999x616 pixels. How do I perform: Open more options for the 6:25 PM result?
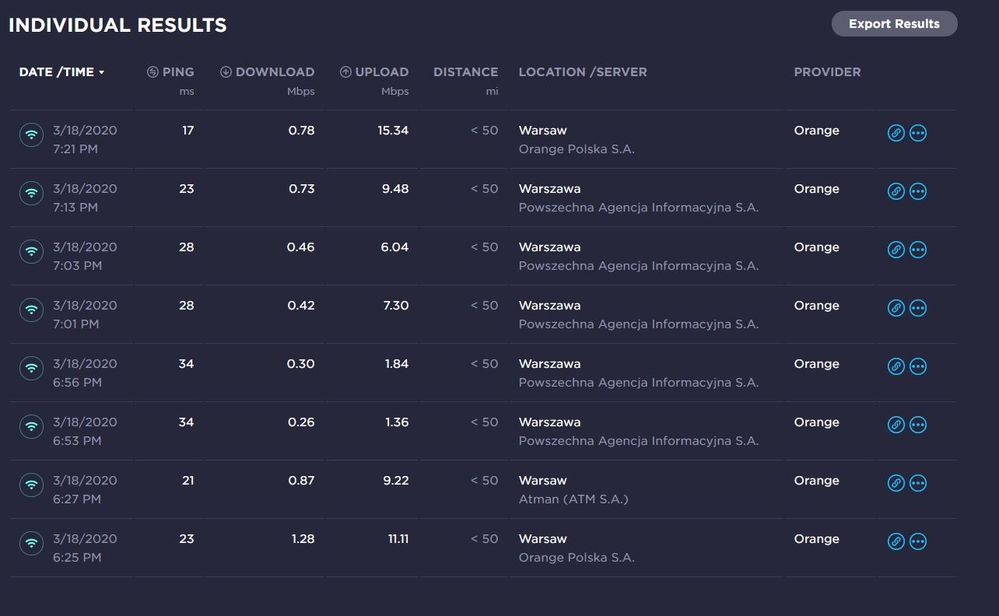pos(918,541)
